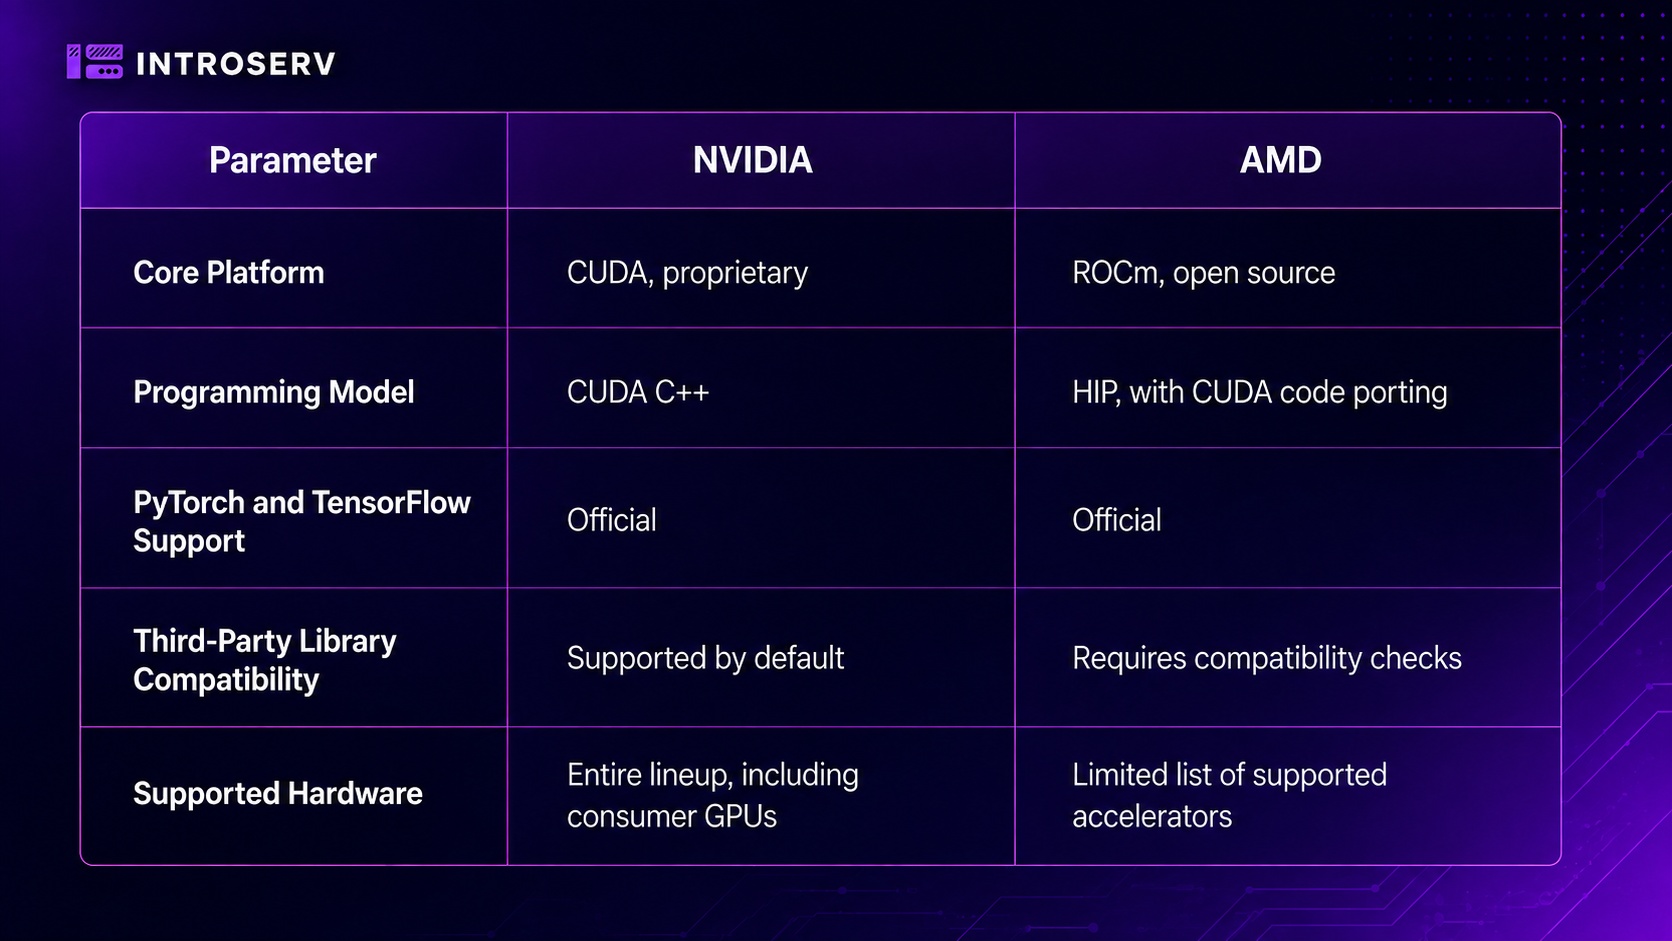
Task: Select the Parameter column header
Action: (x=293, y=160)
